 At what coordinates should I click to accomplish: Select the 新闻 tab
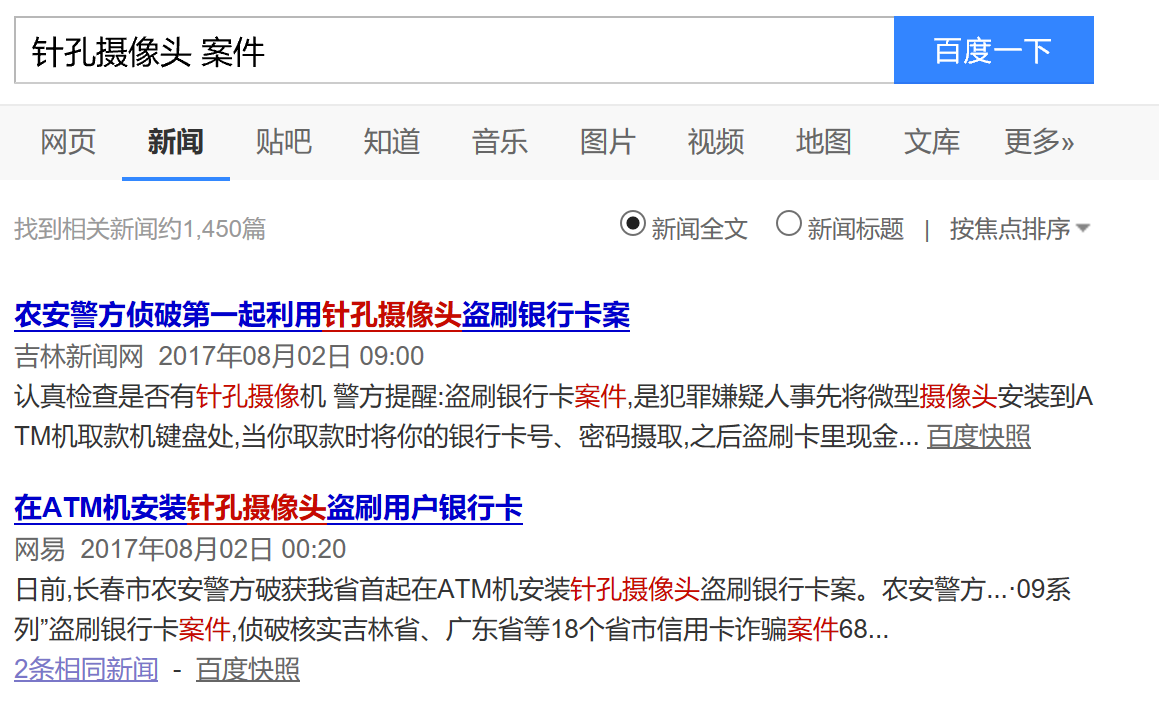[175, 142]
